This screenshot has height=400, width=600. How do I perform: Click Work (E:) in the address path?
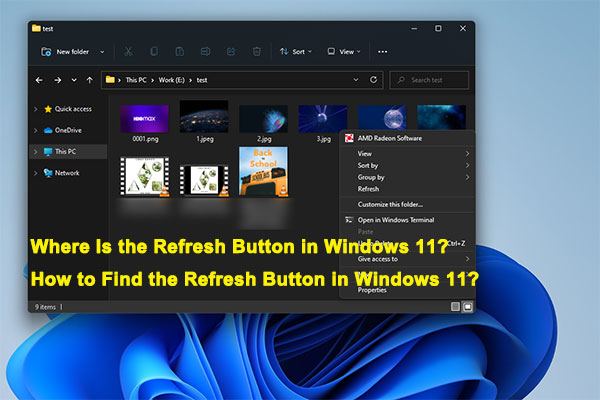click(171, 80)
